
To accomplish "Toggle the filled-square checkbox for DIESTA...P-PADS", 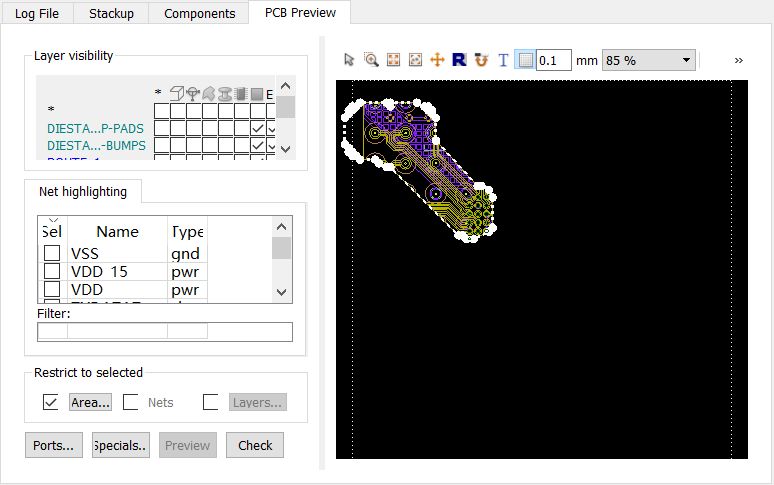I will pos(258,128).
